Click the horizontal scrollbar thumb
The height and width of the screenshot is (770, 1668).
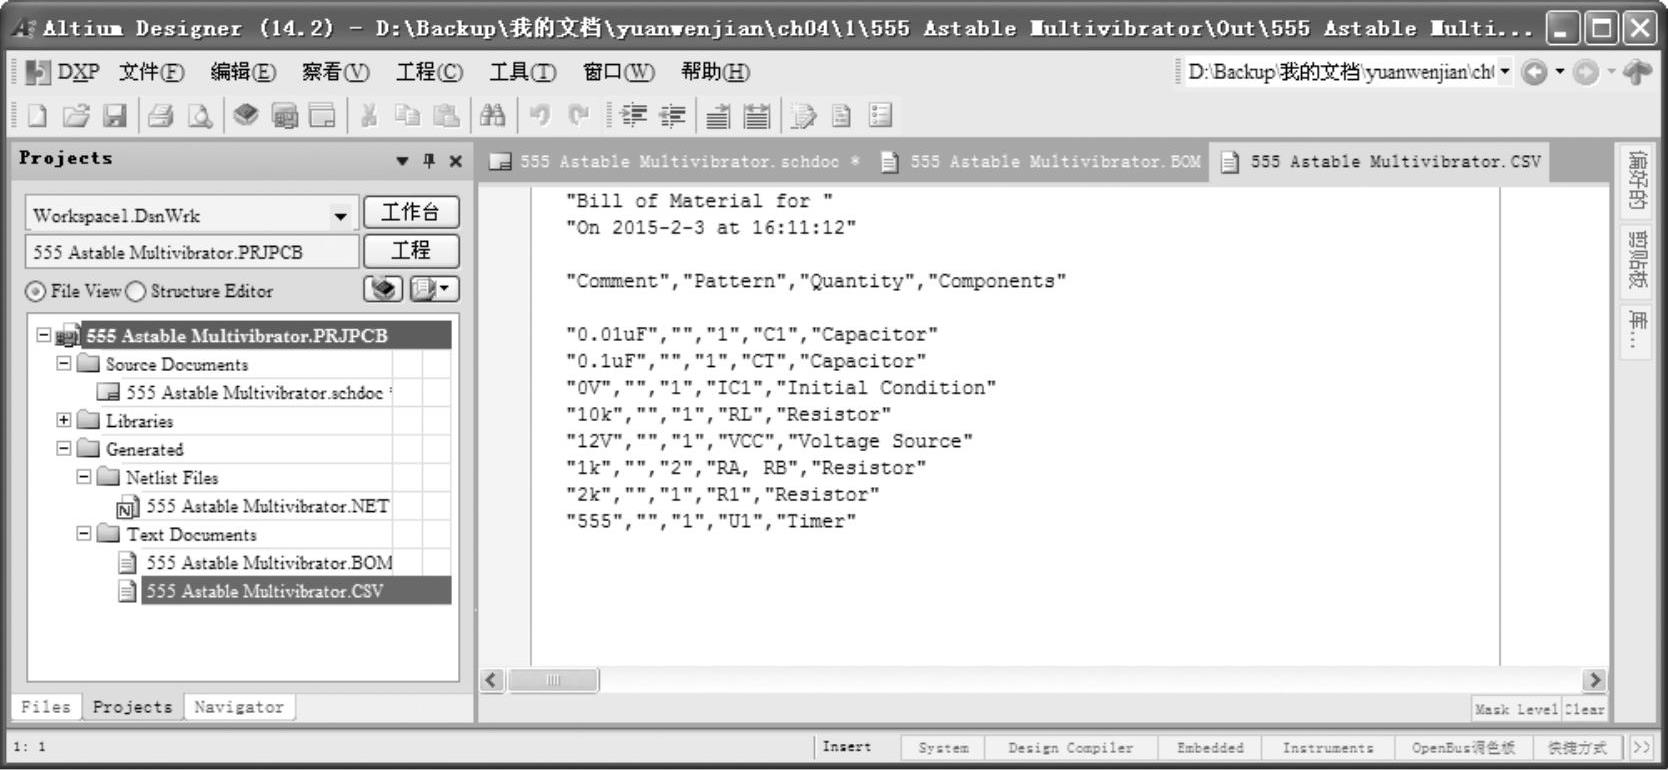(x=553, y=680)
